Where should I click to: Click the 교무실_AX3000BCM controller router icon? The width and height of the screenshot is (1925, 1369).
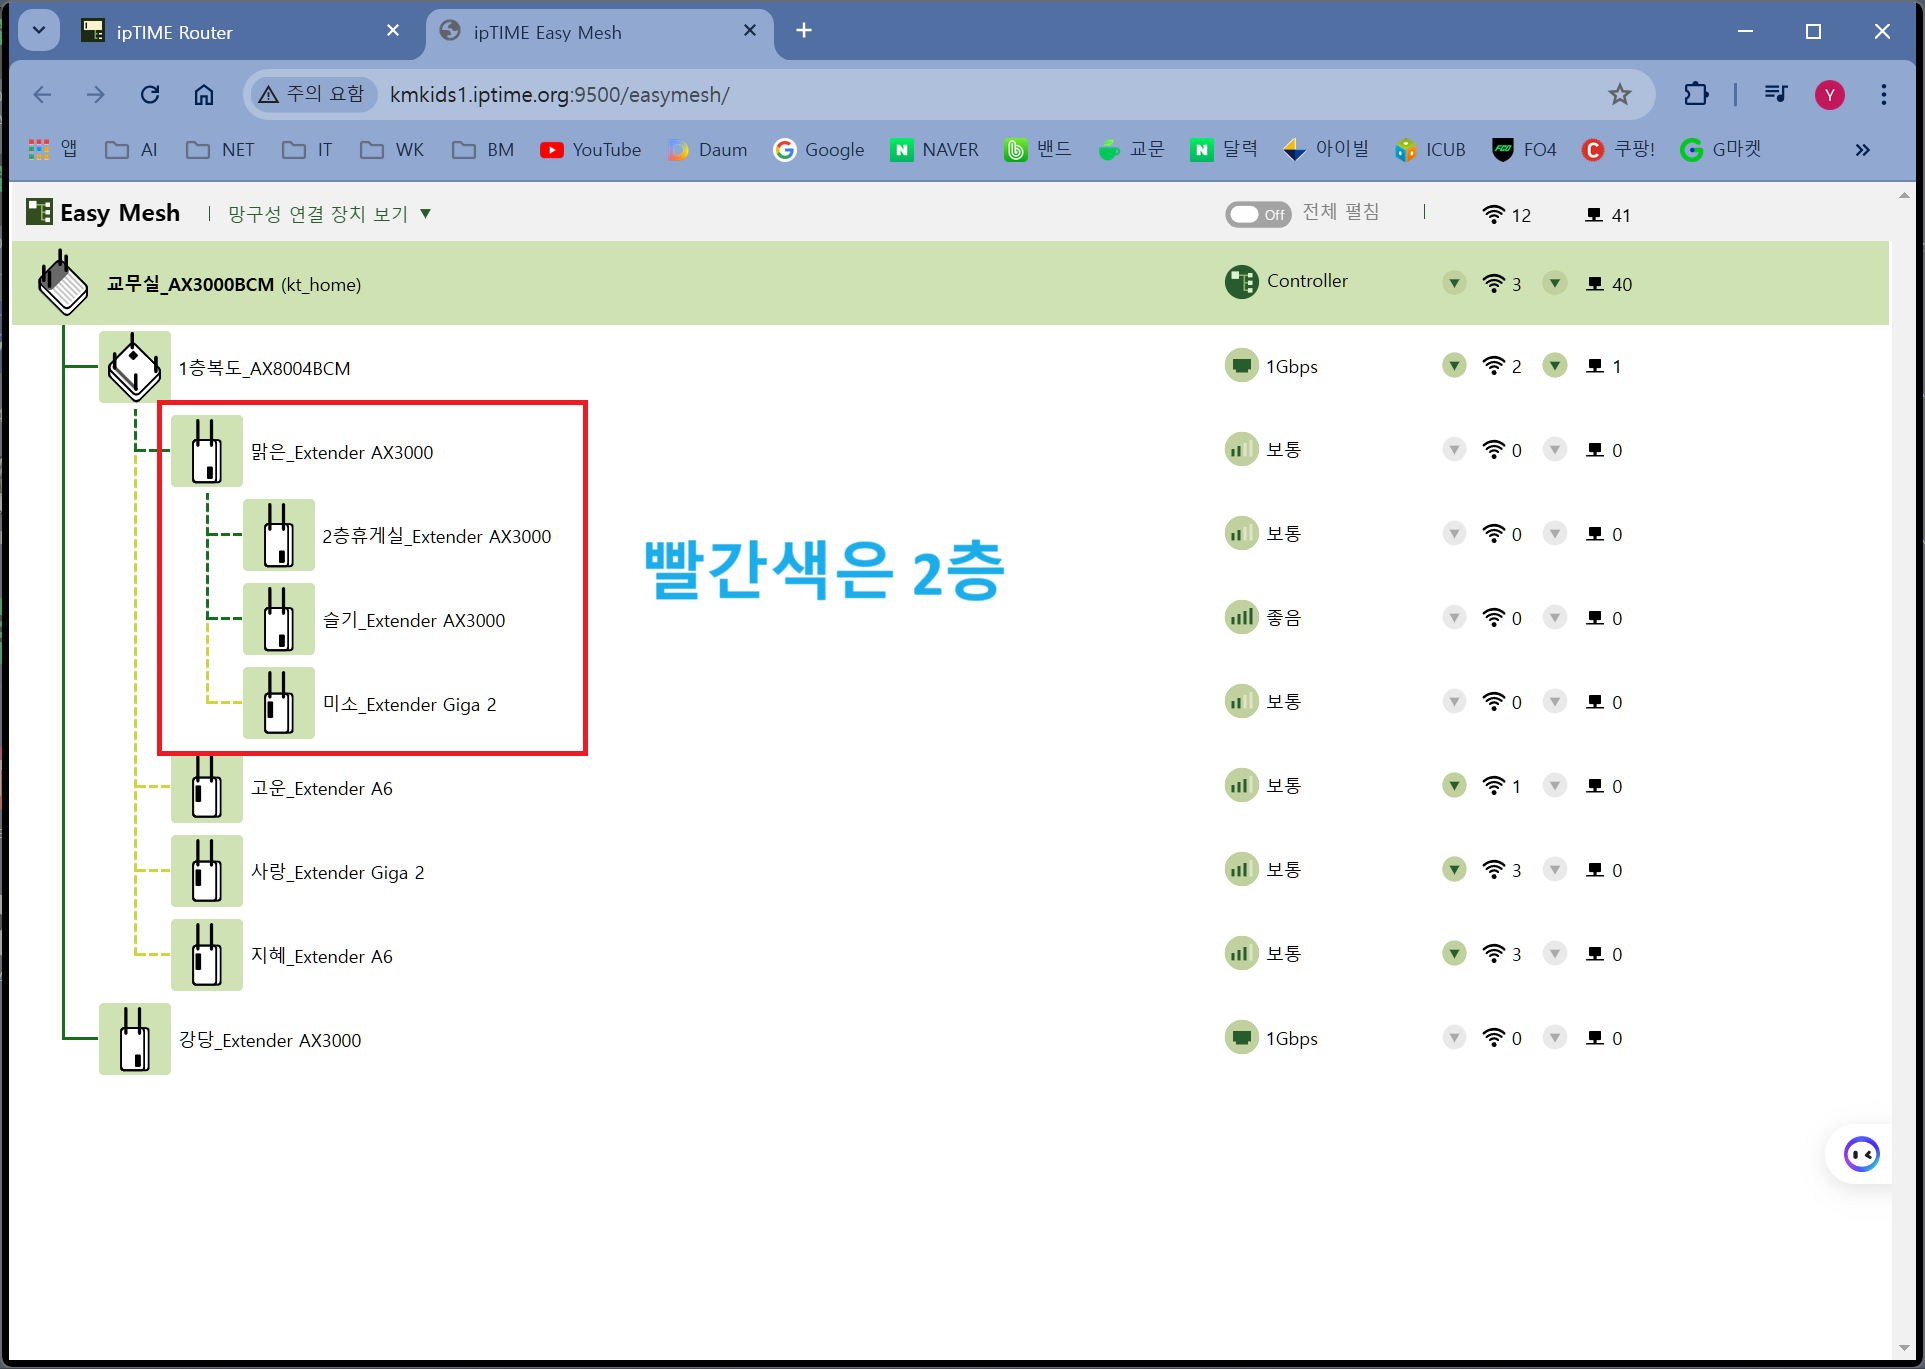pos(63,283)
